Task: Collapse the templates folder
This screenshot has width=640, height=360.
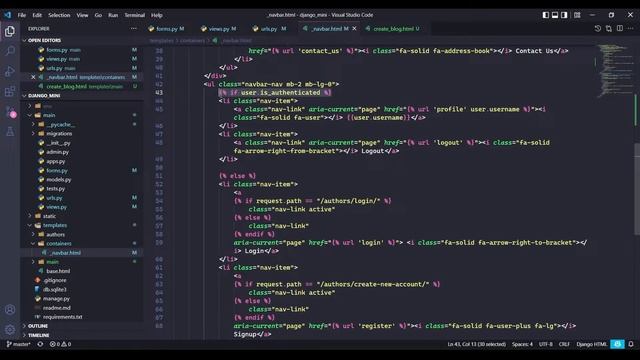Action: point(55,225)
